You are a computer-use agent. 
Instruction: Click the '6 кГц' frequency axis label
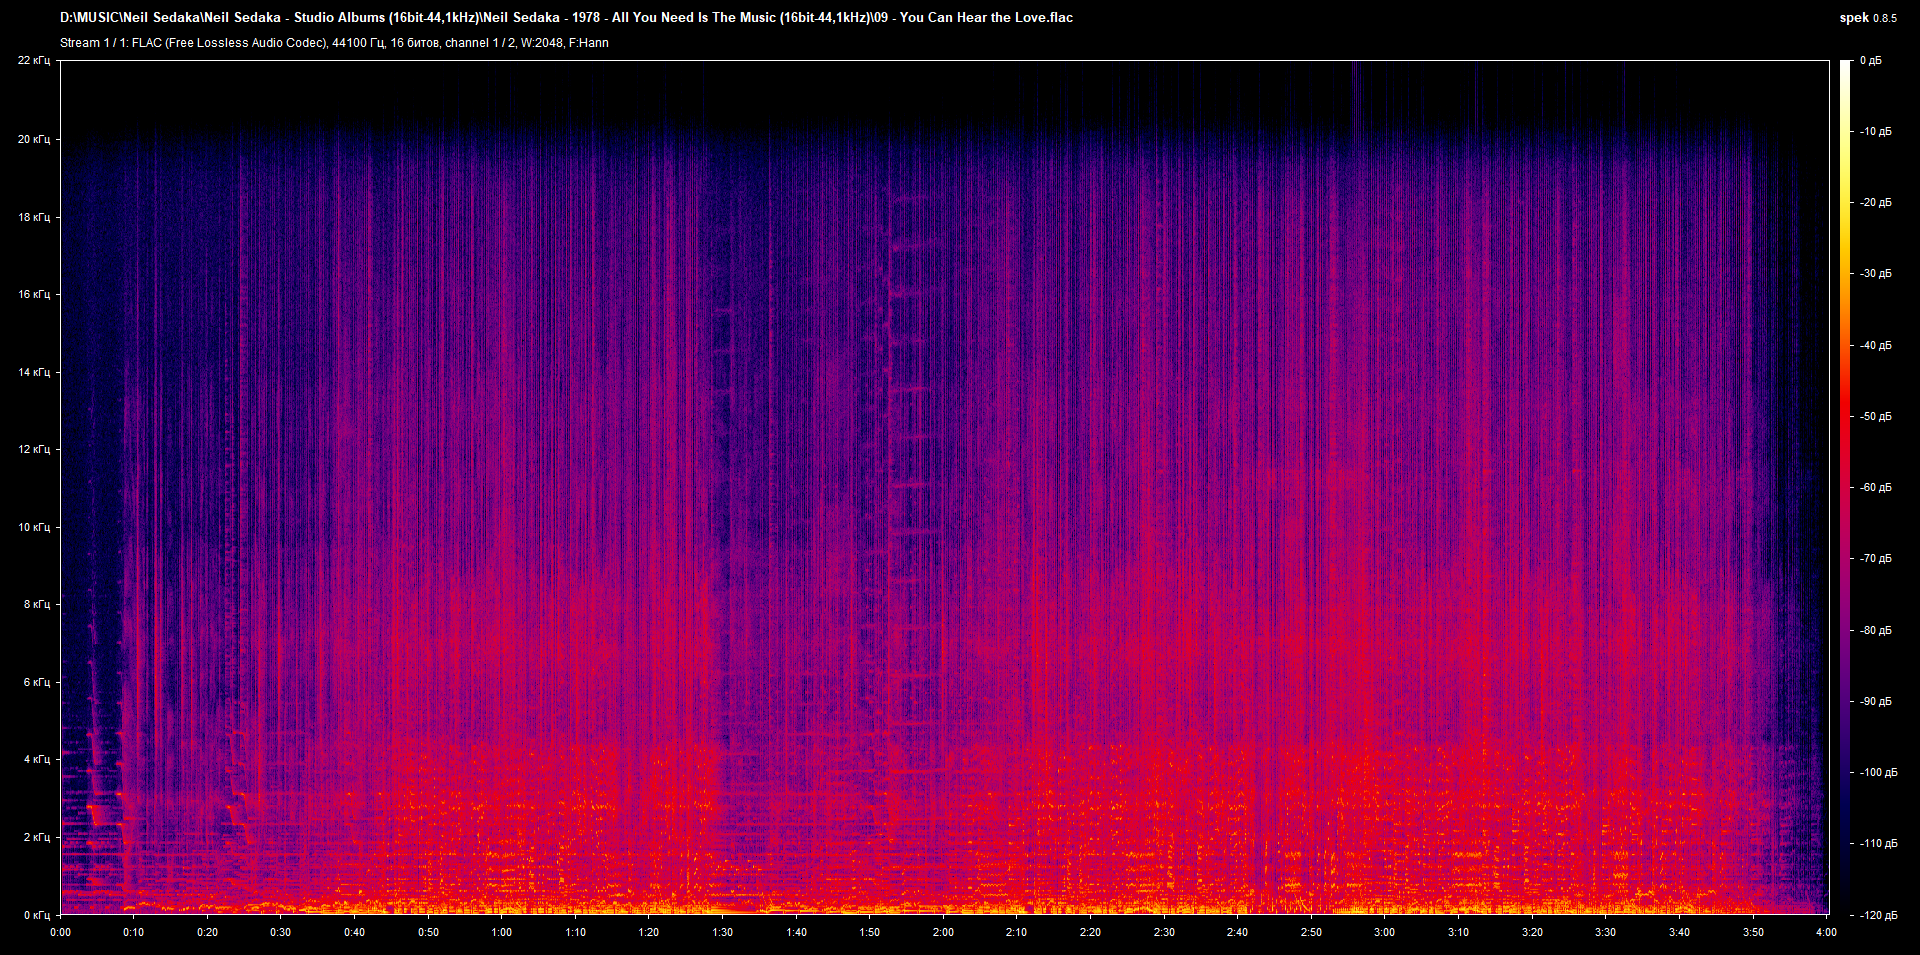[37, 682]
